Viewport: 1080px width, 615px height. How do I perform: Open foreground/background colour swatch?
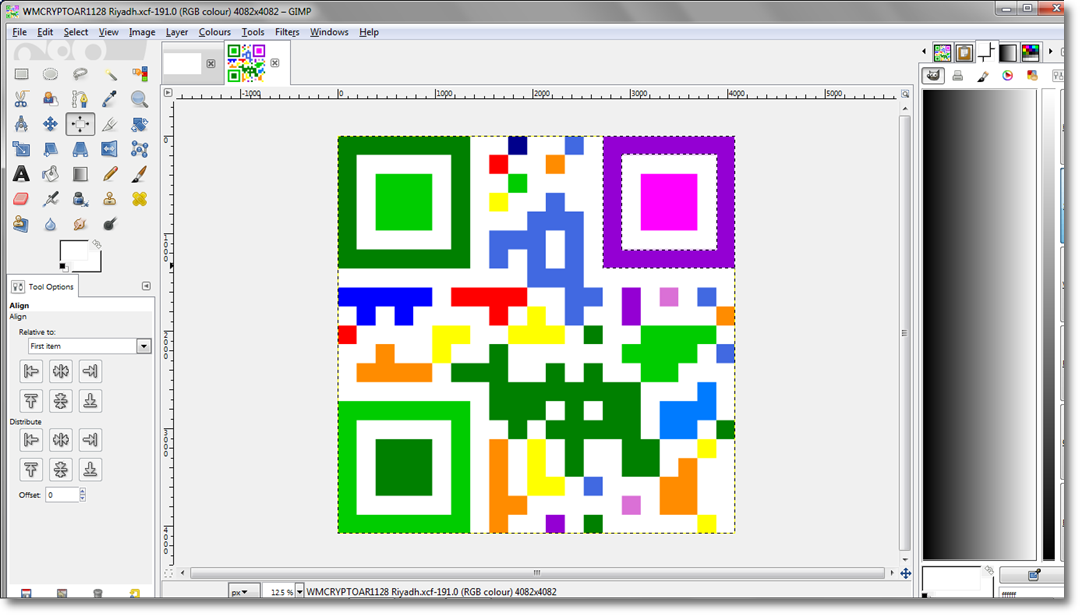coord(81,256)
